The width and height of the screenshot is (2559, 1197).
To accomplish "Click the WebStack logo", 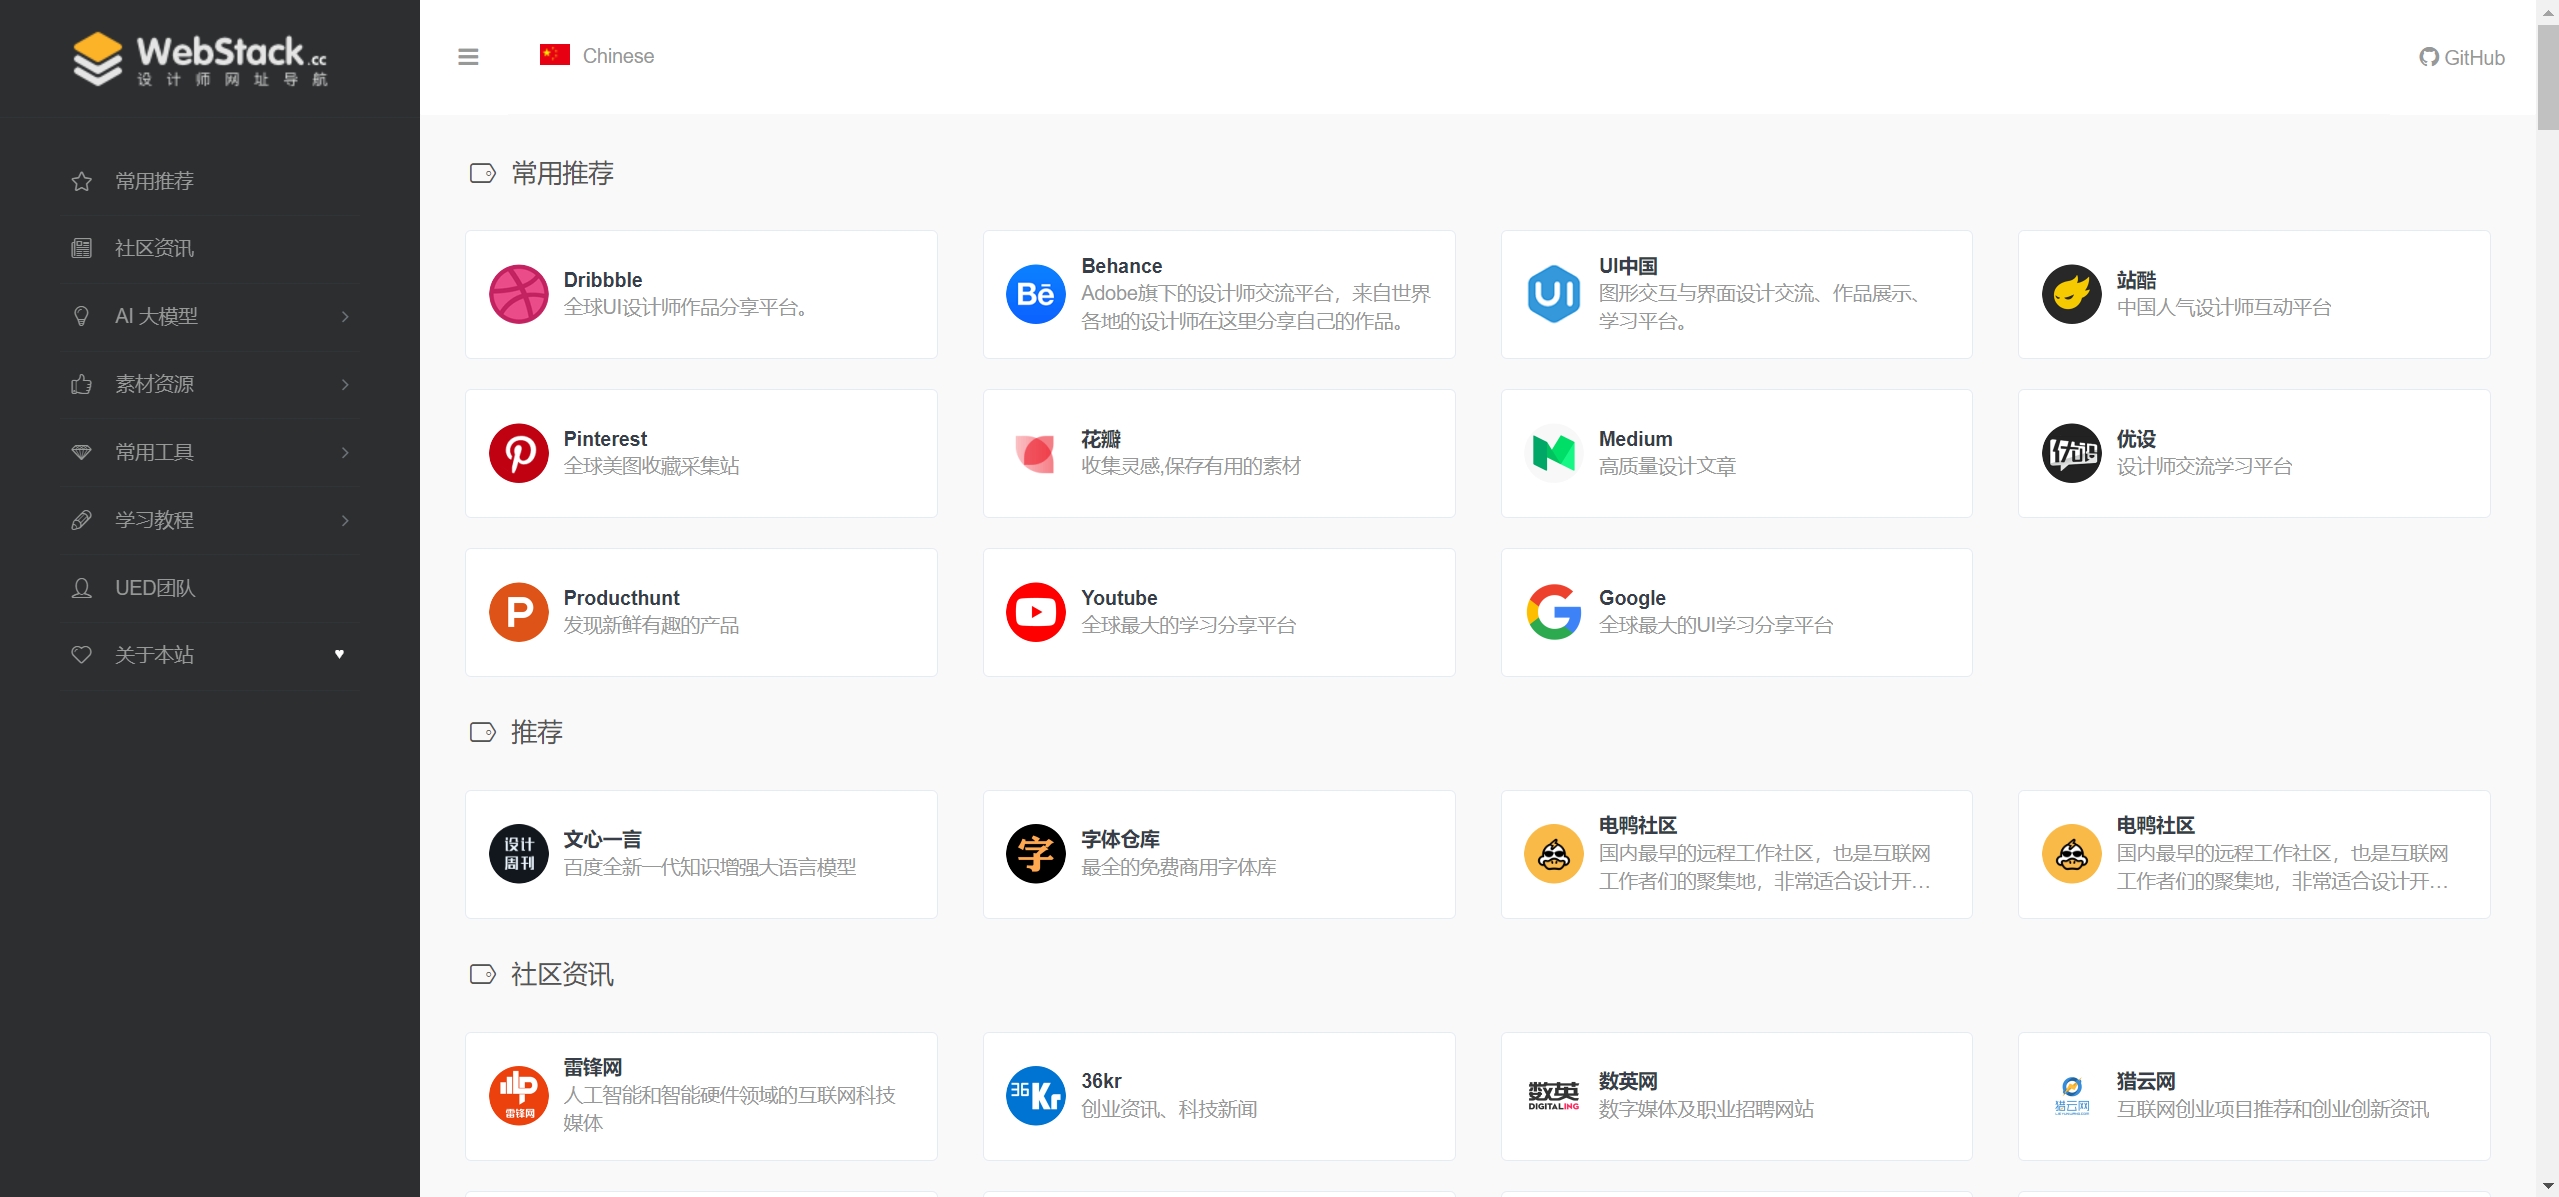I will 200,59.
